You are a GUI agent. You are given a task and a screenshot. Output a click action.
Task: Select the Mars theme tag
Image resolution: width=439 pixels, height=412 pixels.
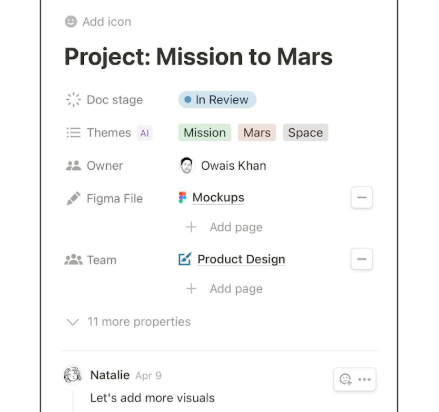coord(257,133)
